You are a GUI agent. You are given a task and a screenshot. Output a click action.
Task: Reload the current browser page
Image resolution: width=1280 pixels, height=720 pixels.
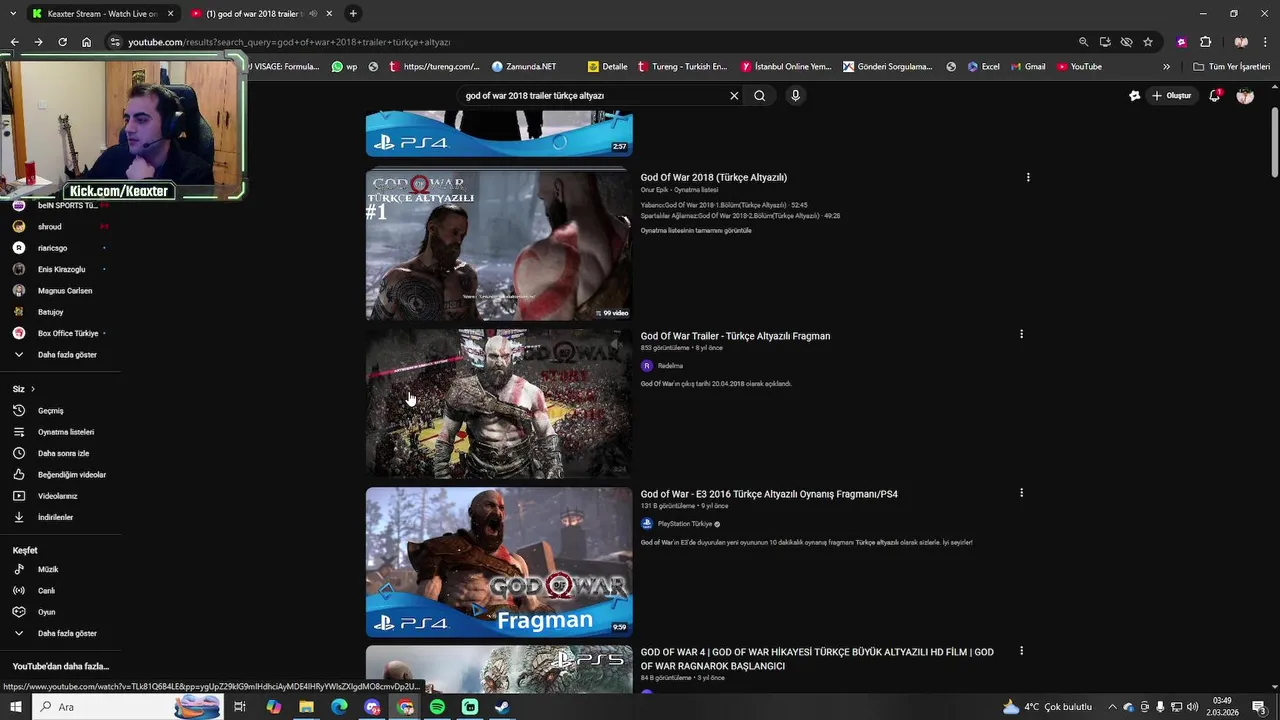[x=62, y=42]
